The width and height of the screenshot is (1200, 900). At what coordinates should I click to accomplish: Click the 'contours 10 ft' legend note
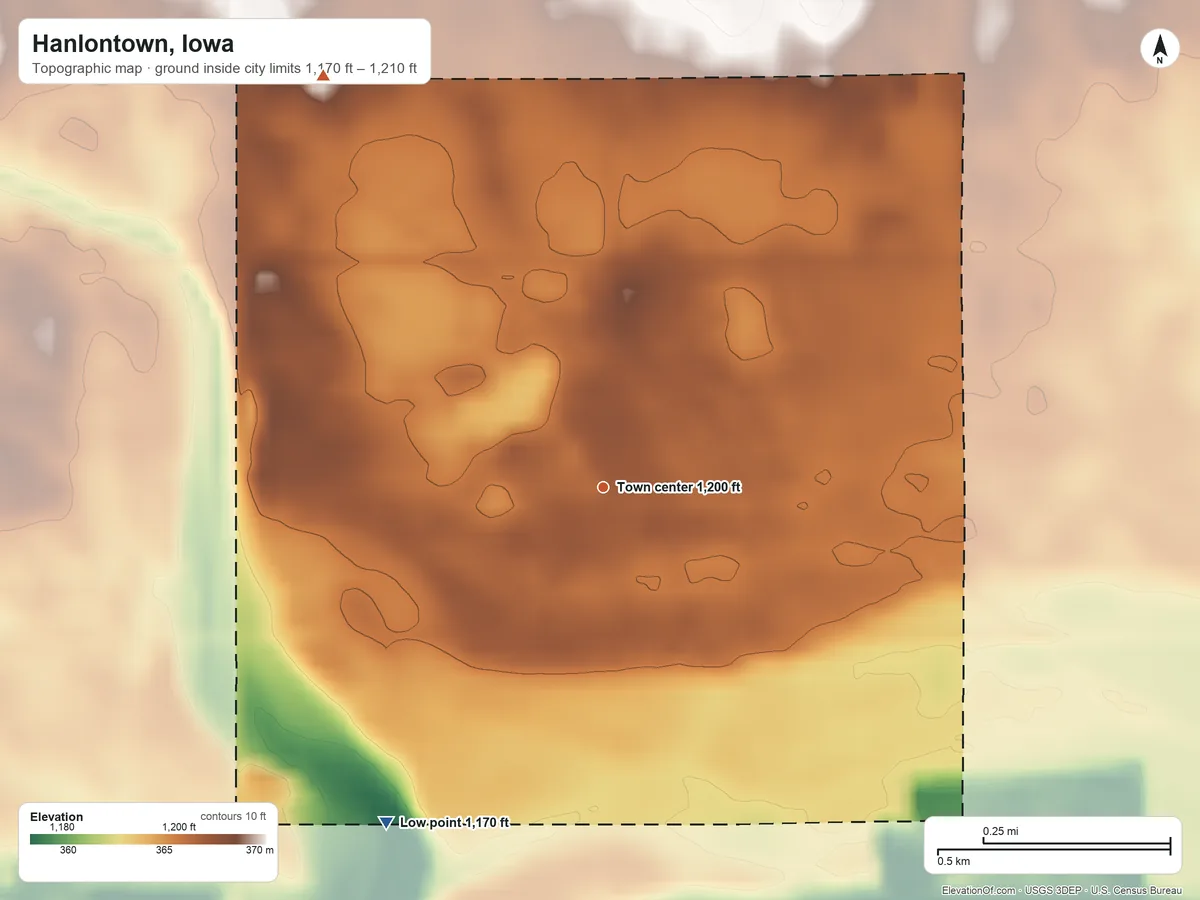pyautogui.click(x=233, y=816)
